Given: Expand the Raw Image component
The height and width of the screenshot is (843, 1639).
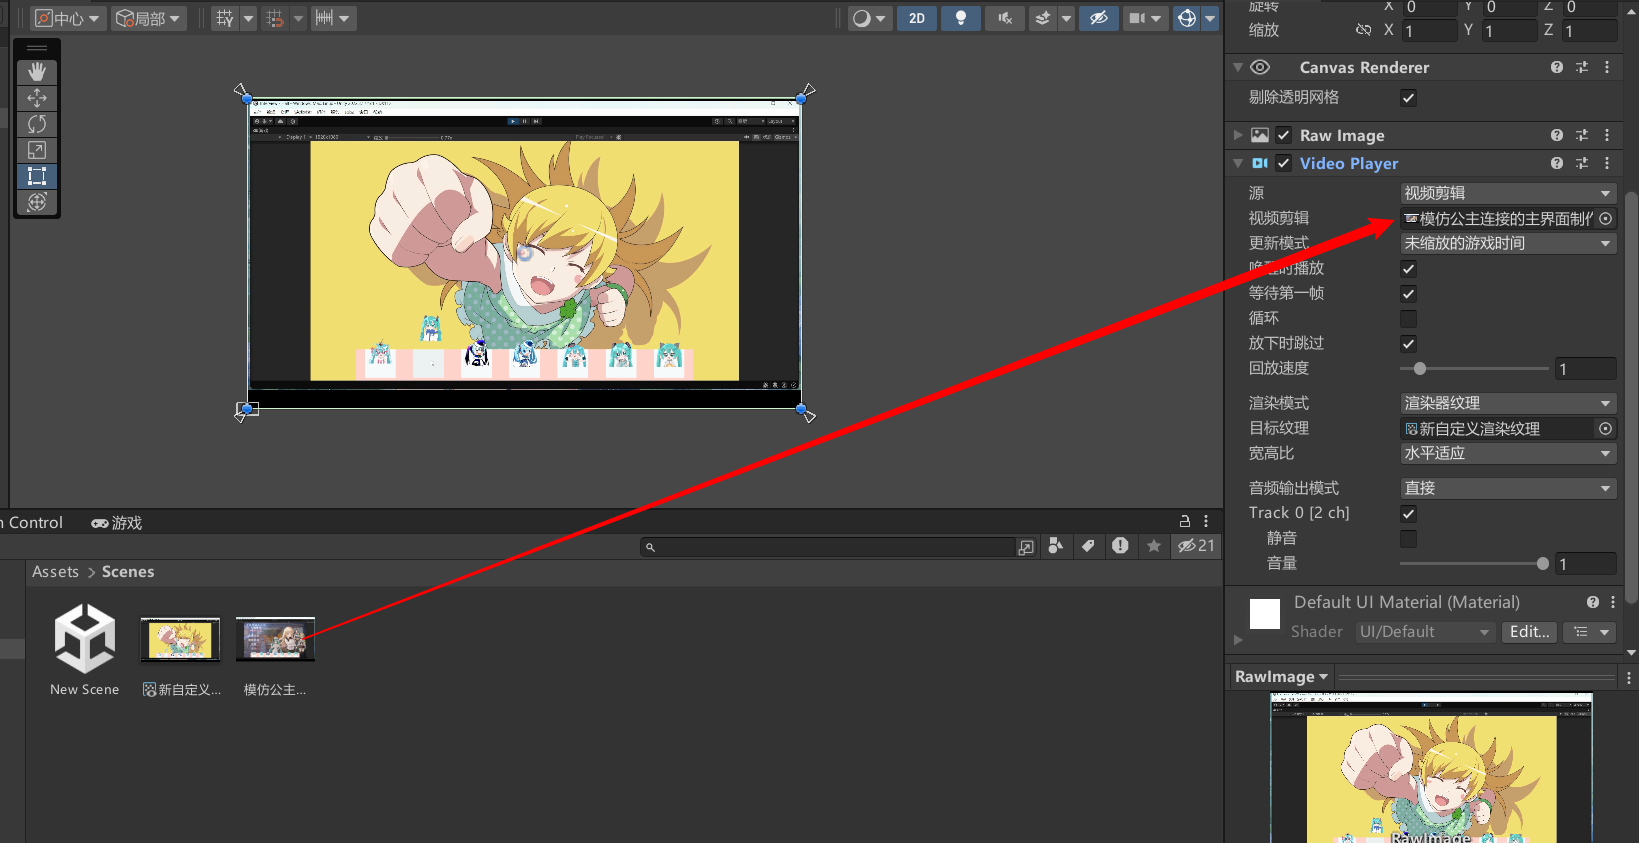Looking at the screenshot, I should coord(1238,135).
